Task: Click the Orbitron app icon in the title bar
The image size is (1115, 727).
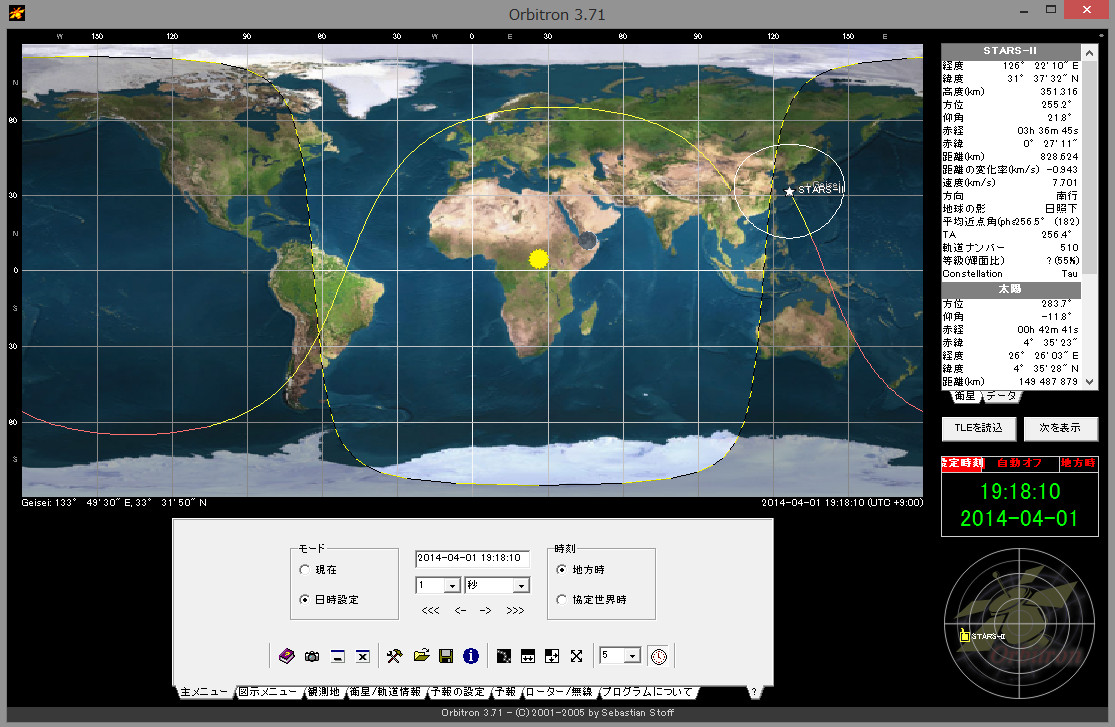Action: coord(16,13)
